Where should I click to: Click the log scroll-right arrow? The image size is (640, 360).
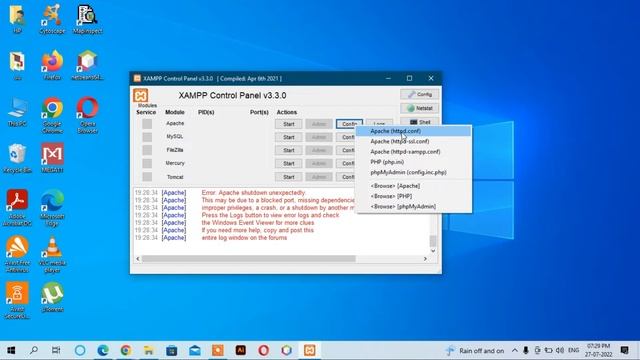[425, 259]
